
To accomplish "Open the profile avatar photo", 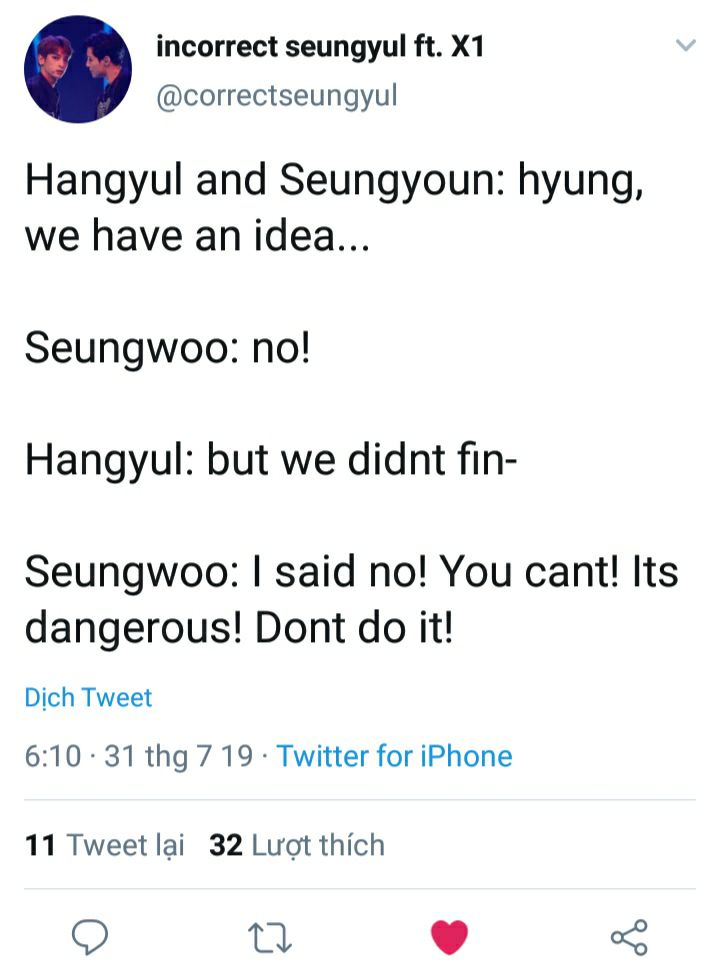I will click(77, 69).
